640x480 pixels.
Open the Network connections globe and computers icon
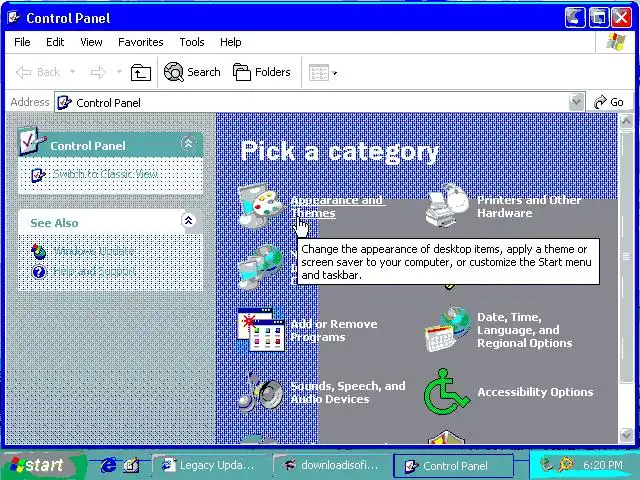(260, 267)
